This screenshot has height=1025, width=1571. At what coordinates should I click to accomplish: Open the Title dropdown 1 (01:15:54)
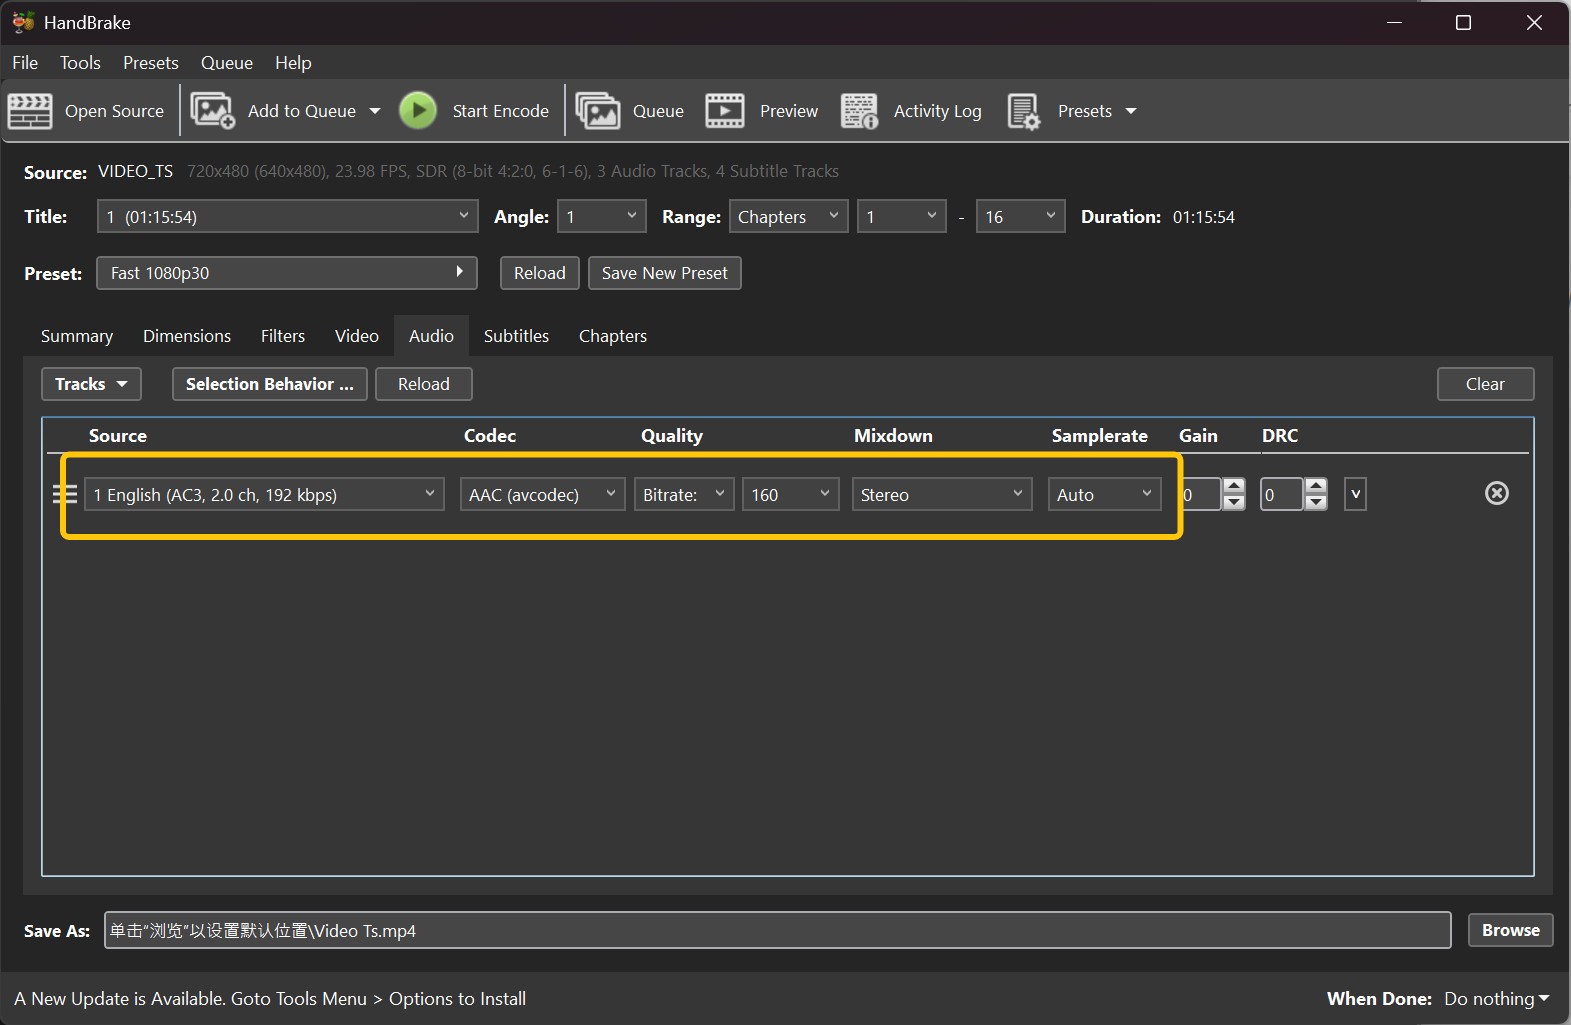pos(286,216)
